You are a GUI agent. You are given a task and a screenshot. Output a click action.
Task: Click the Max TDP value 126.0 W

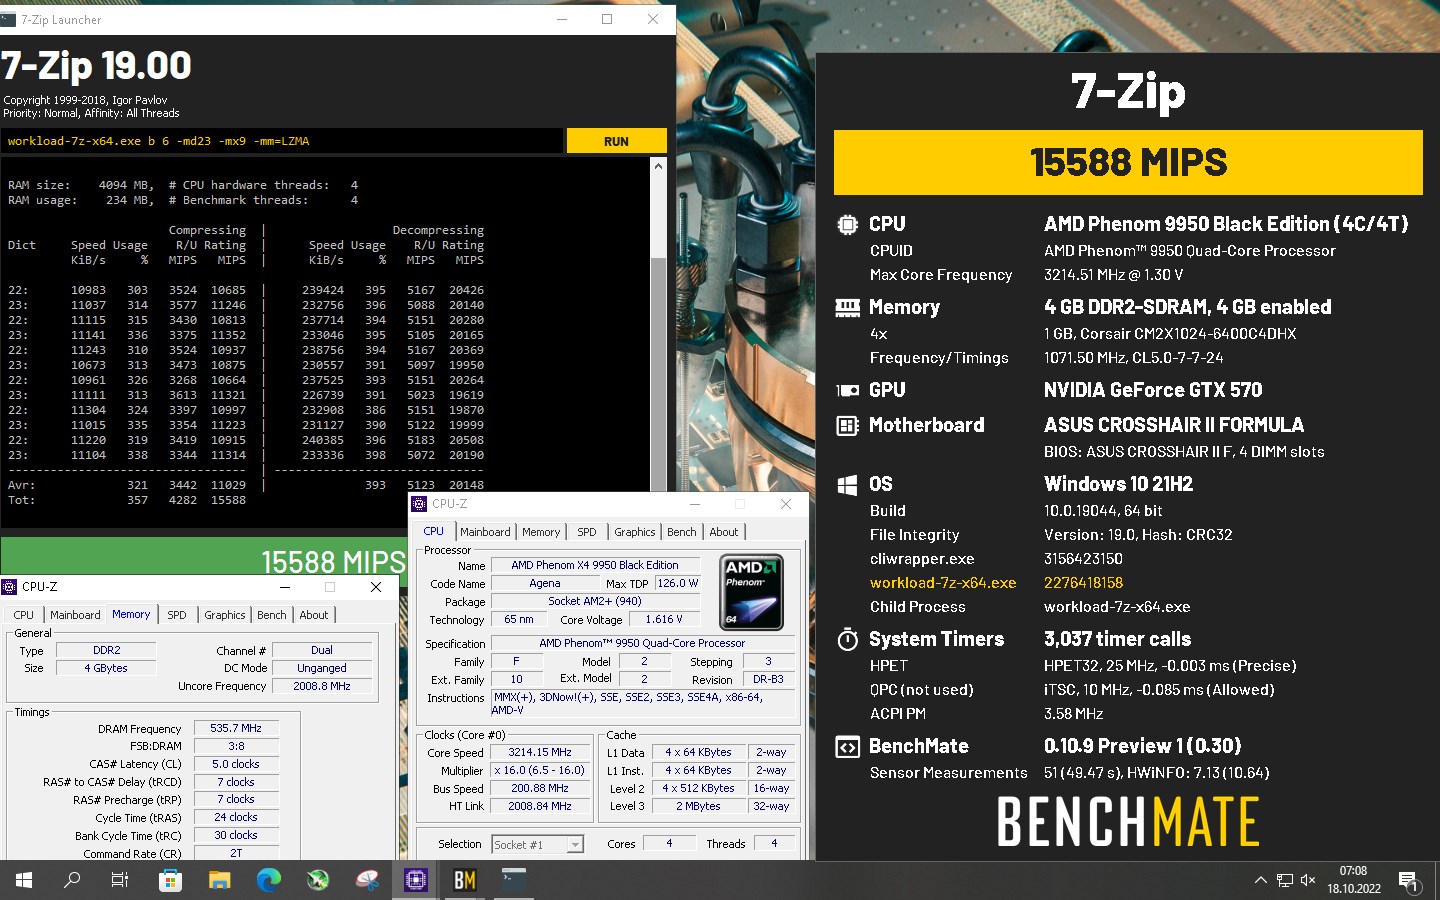678,583
